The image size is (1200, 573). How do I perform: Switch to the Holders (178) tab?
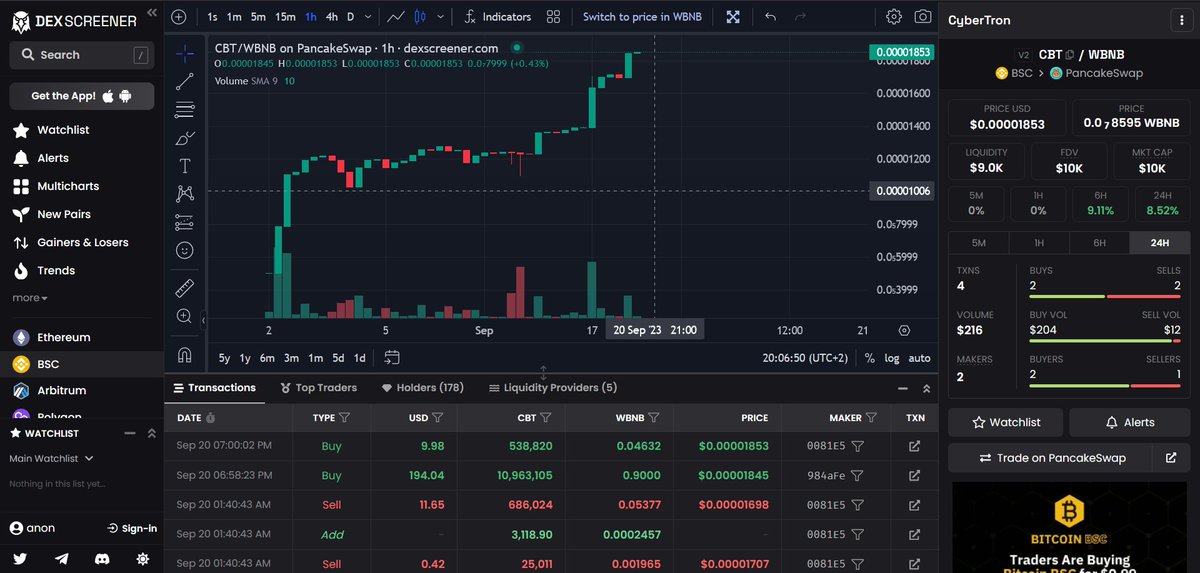click(422, 388)
